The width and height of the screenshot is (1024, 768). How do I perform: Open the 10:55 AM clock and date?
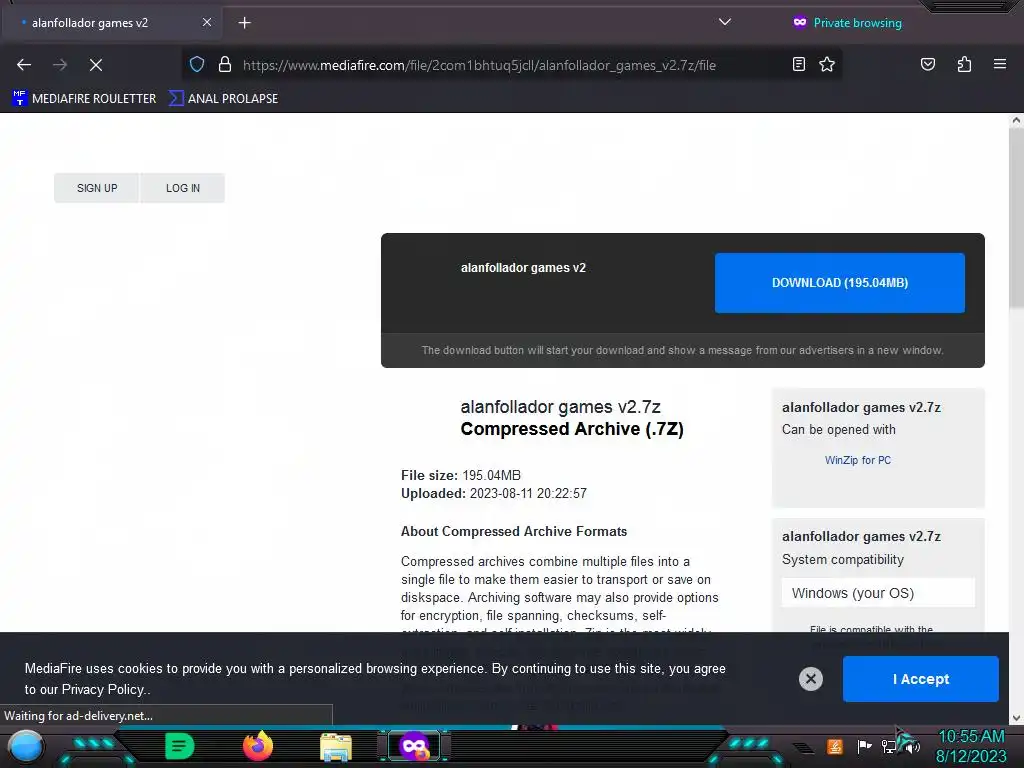971,746
